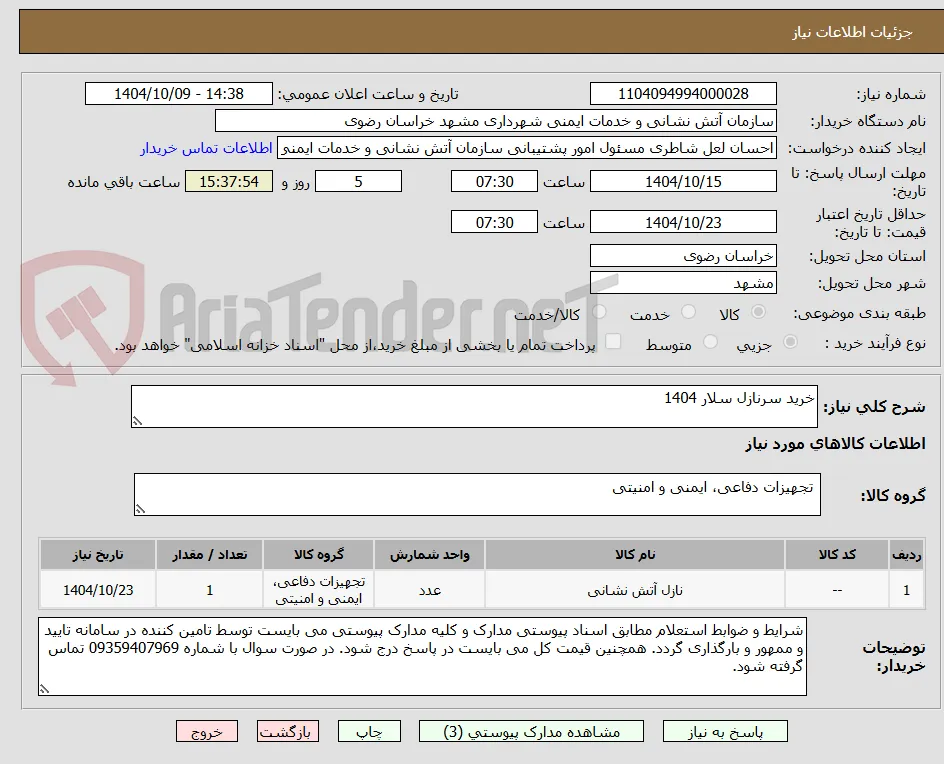Click the resize handle of توضیحات خریدار box
This screenshot has width=944, height=764.
point(44,689)
